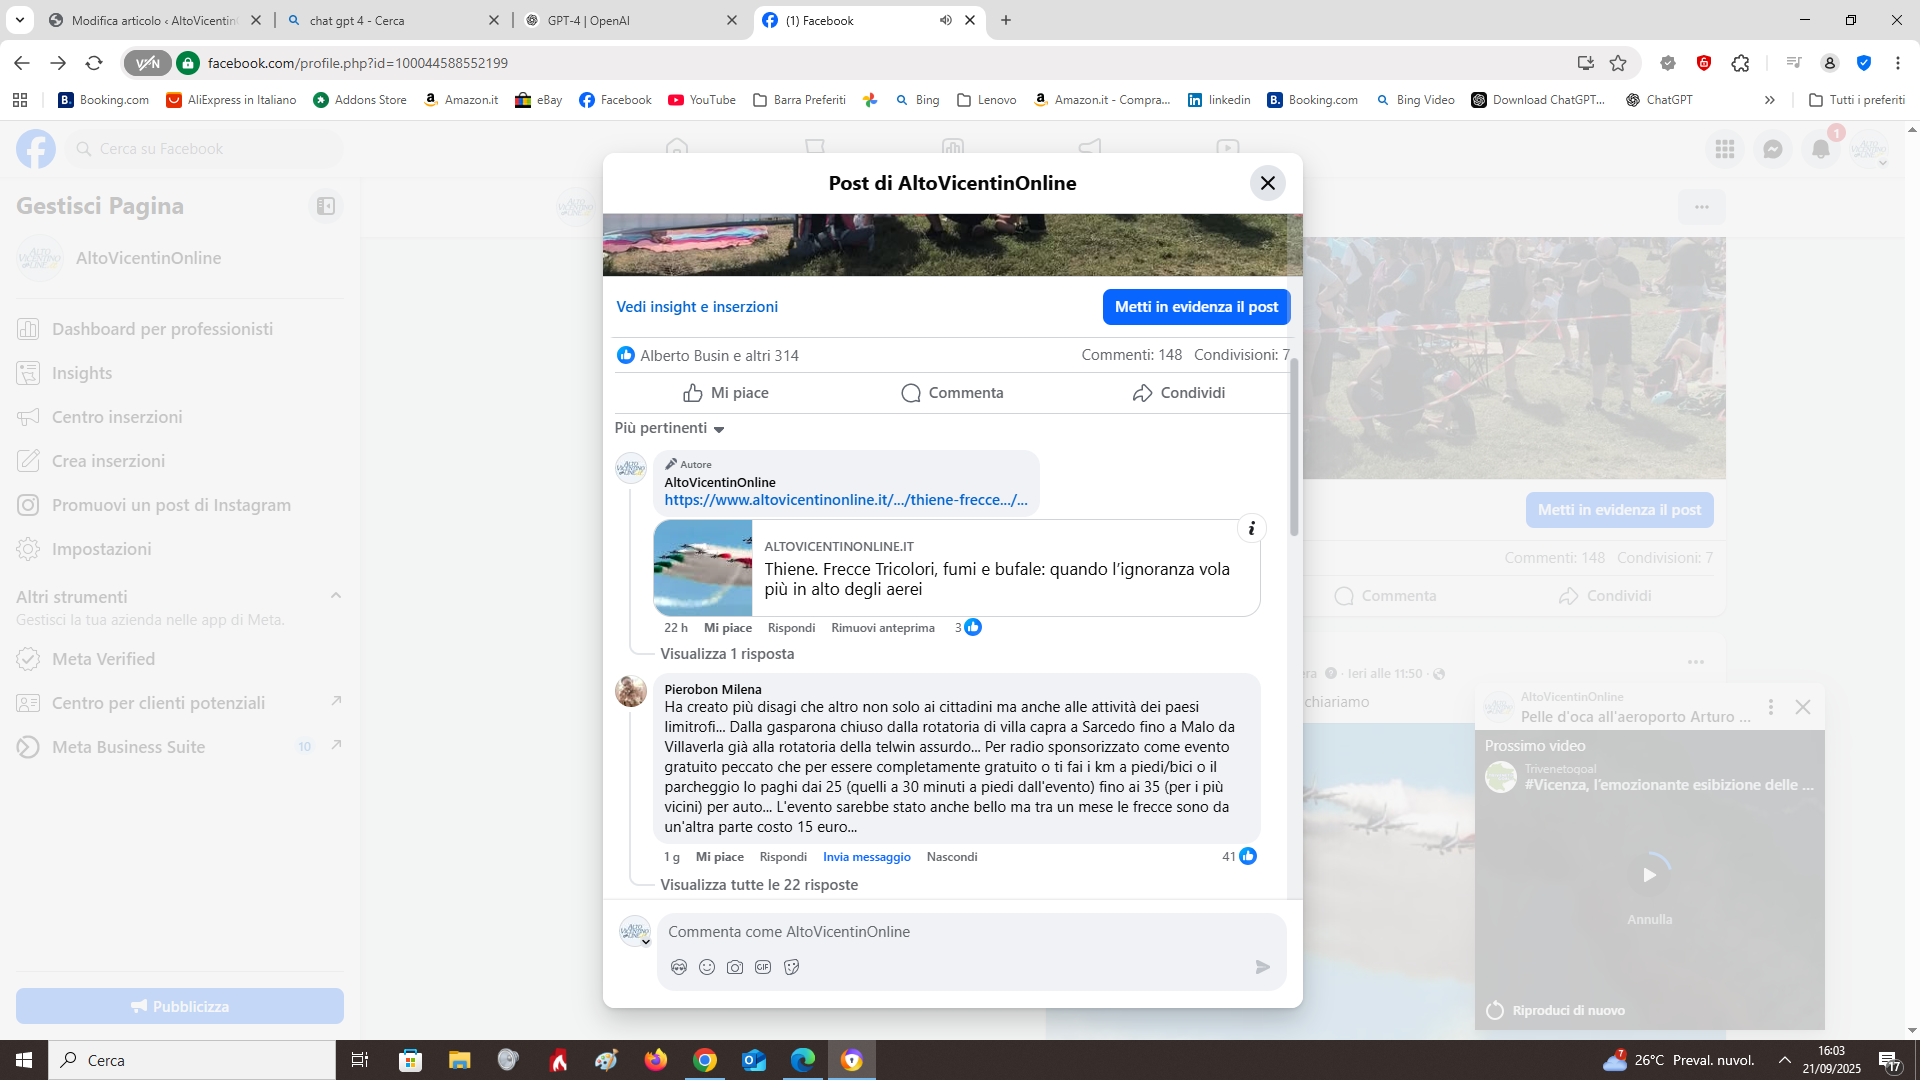The width and height of the screenshot is (1920, 1080).
Task: Show hidden system tray icons
Action: pyautogui.click(x=1785, y=1060)
